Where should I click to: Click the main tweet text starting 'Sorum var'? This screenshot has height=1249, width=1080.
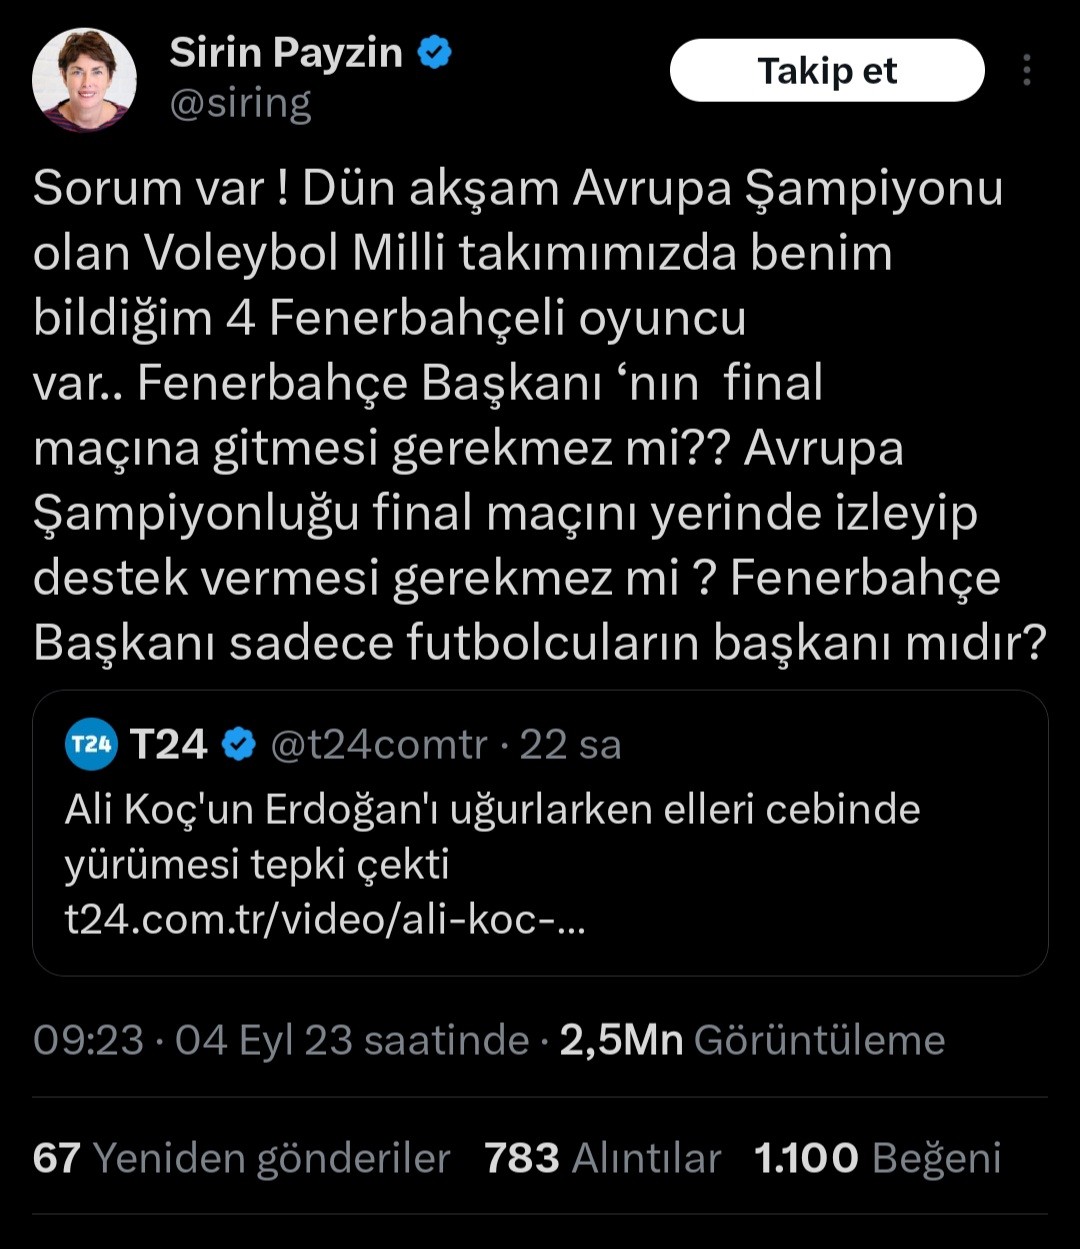tap(520, 415)
